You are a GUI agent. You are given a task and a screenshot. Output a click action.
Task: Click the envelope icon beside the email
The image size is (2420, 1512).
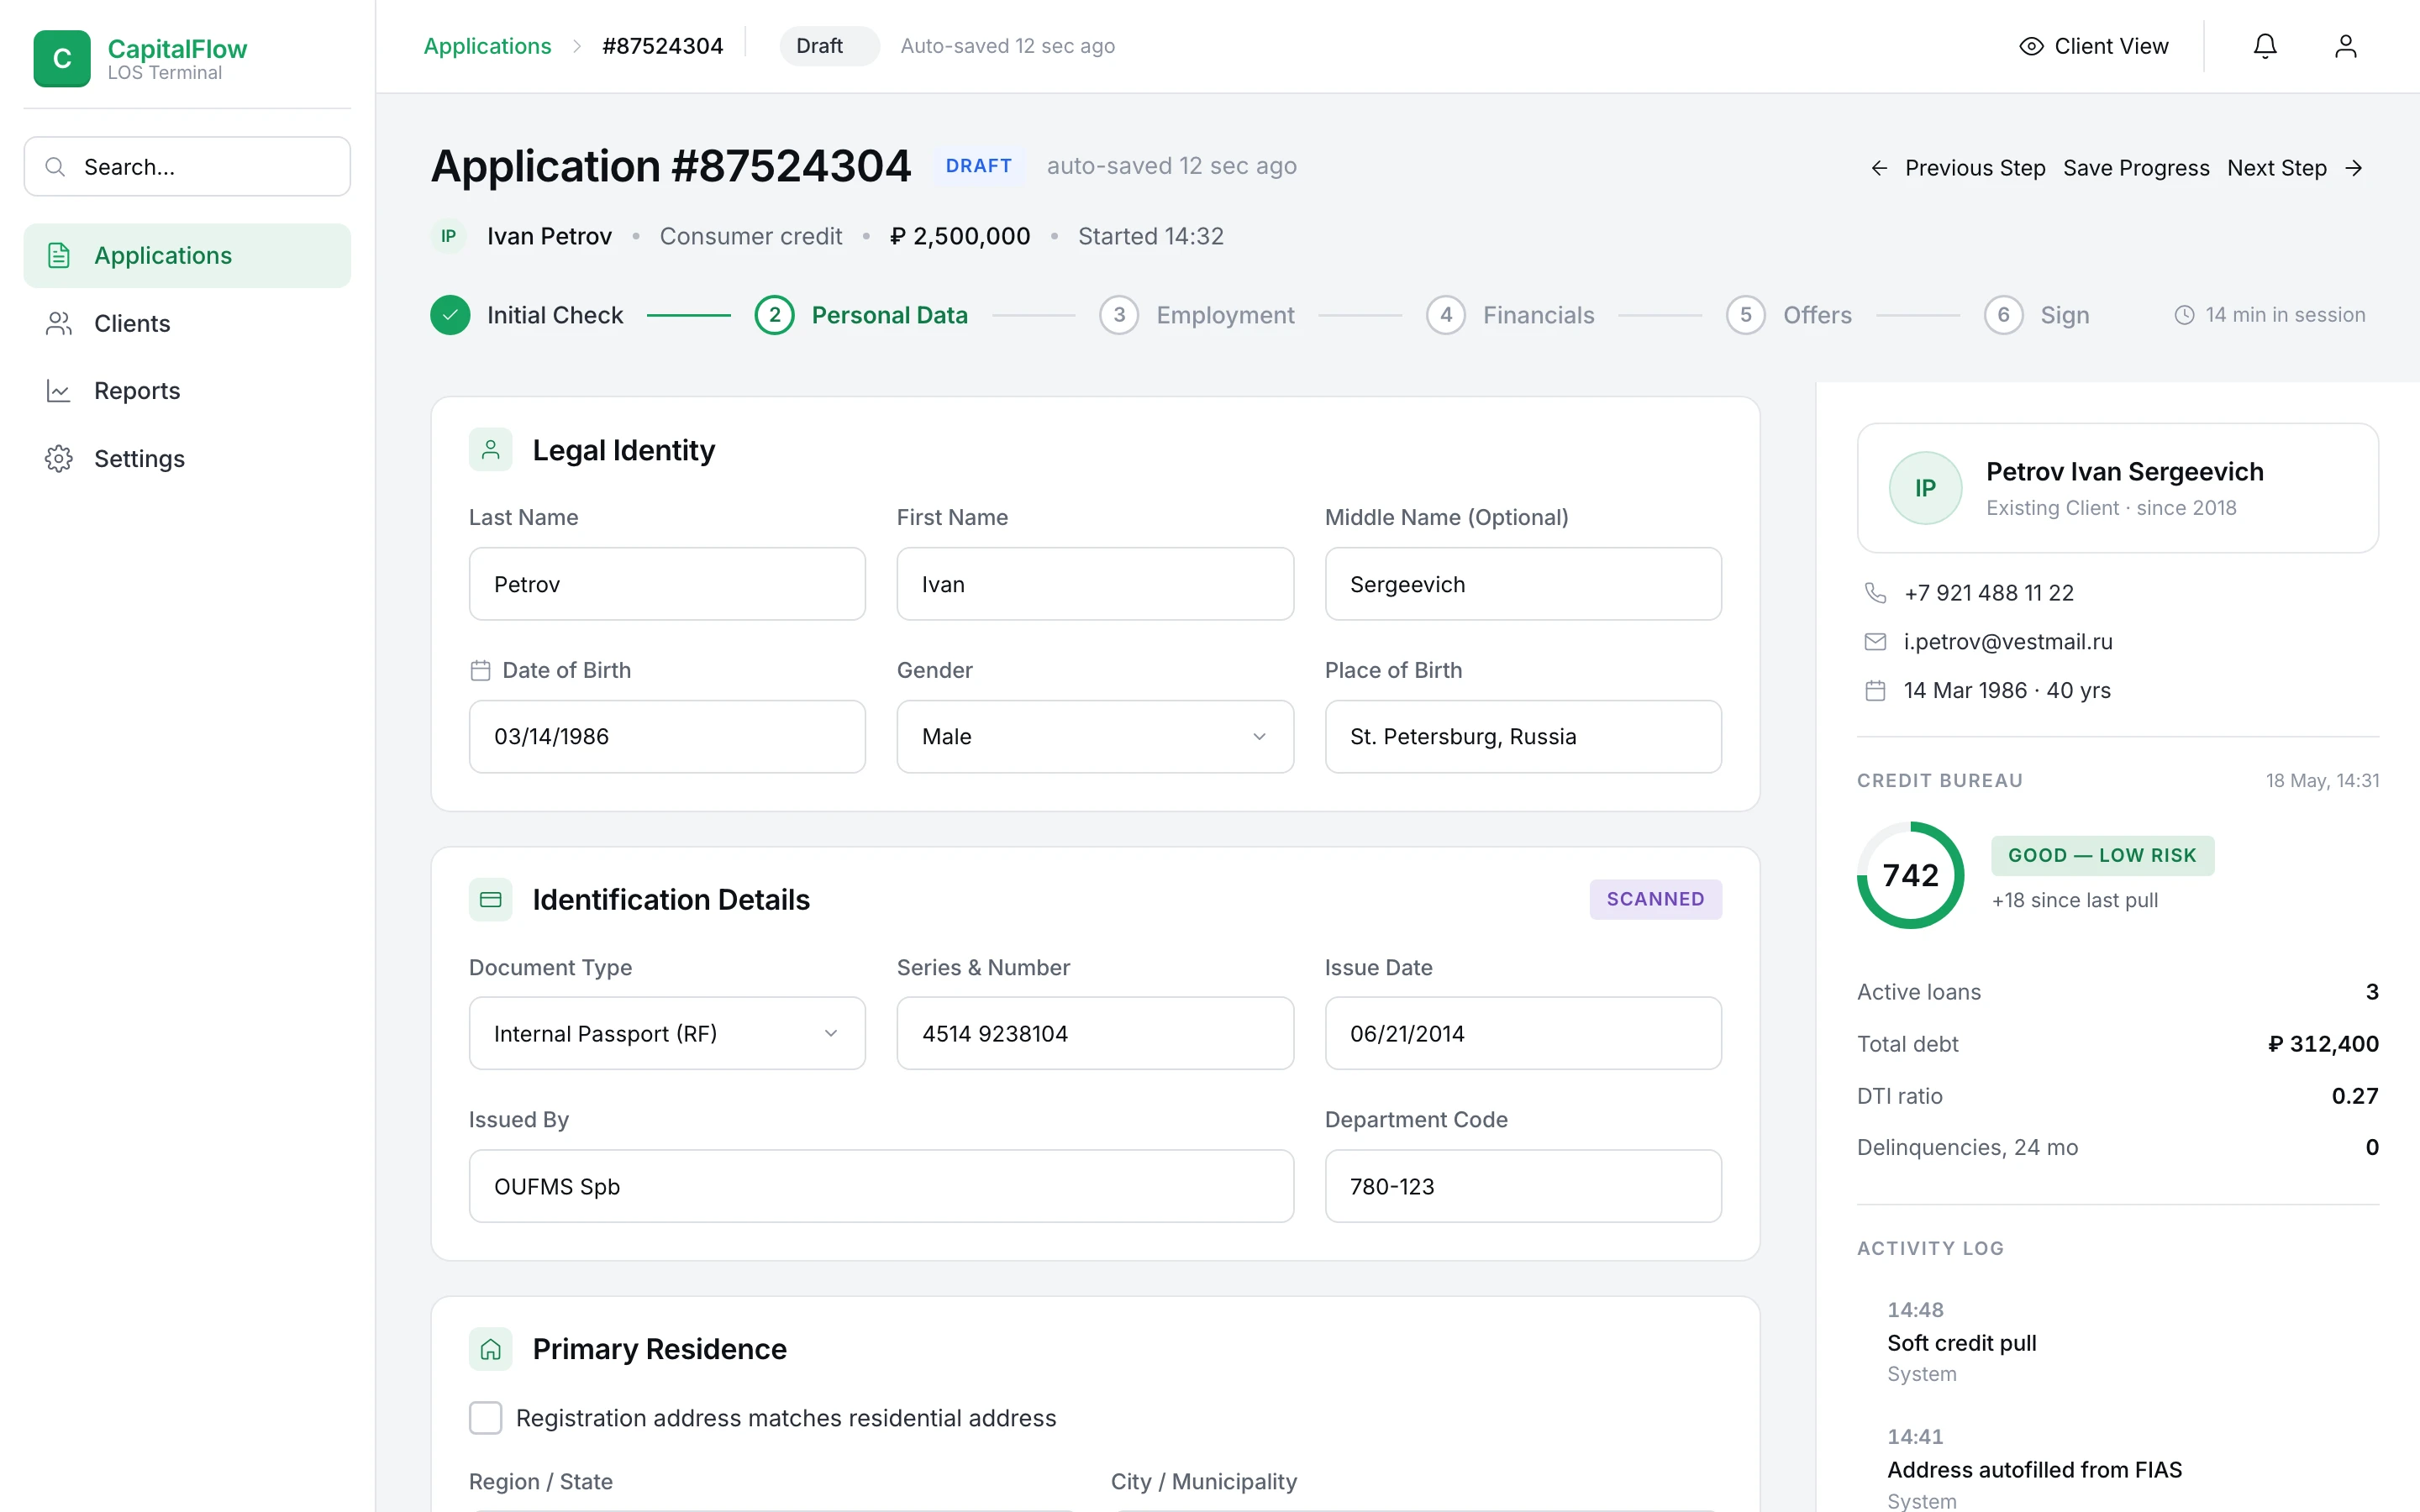point(1875,642)
